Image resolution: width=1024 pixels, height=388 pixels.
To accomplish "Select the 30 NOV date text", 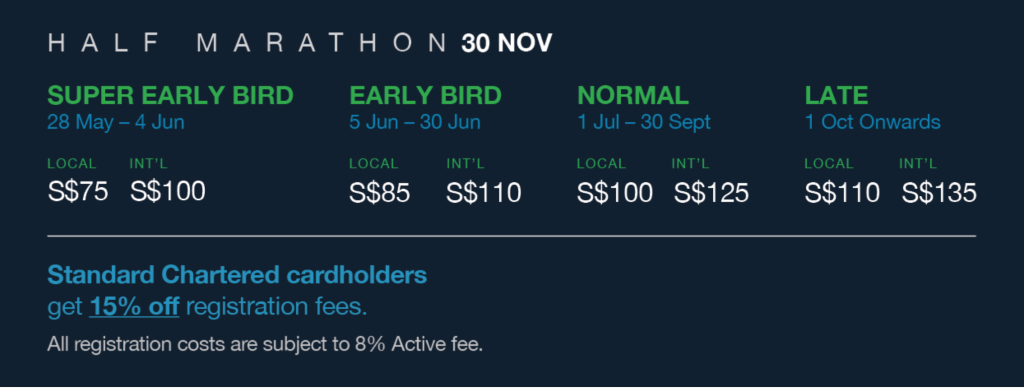I will click(507, 44).
